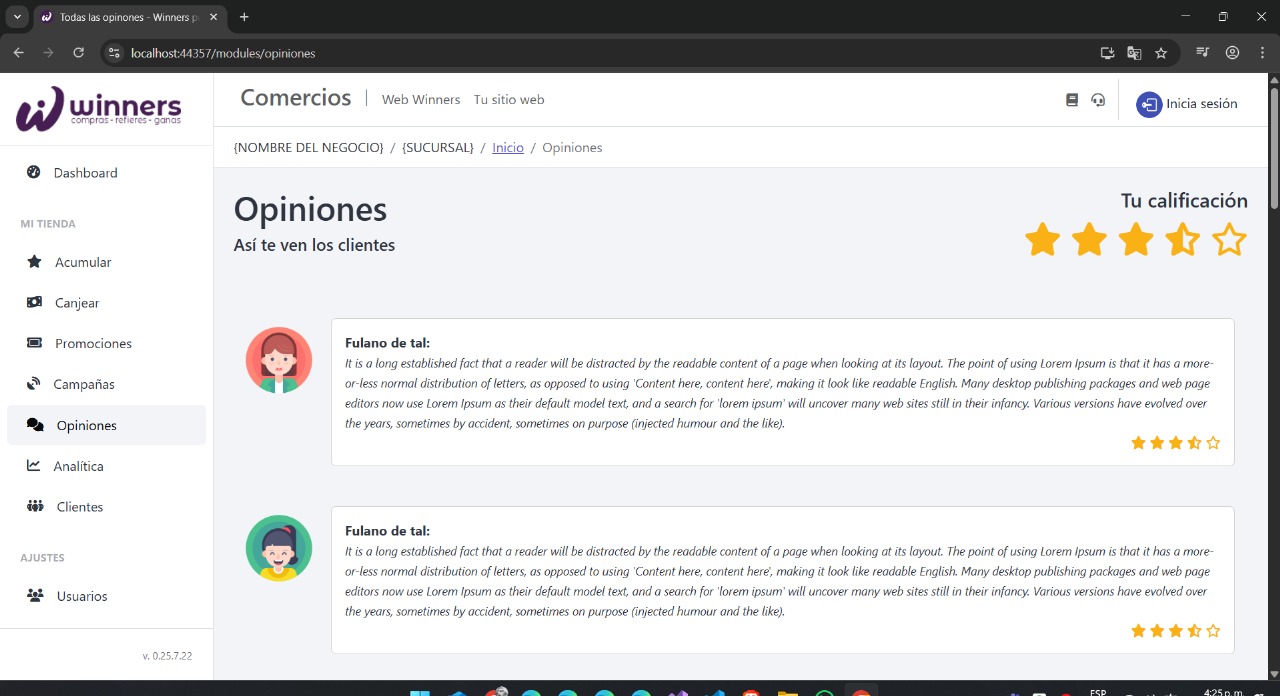Click the Dashboard gauge icon

tap(33, 172)
